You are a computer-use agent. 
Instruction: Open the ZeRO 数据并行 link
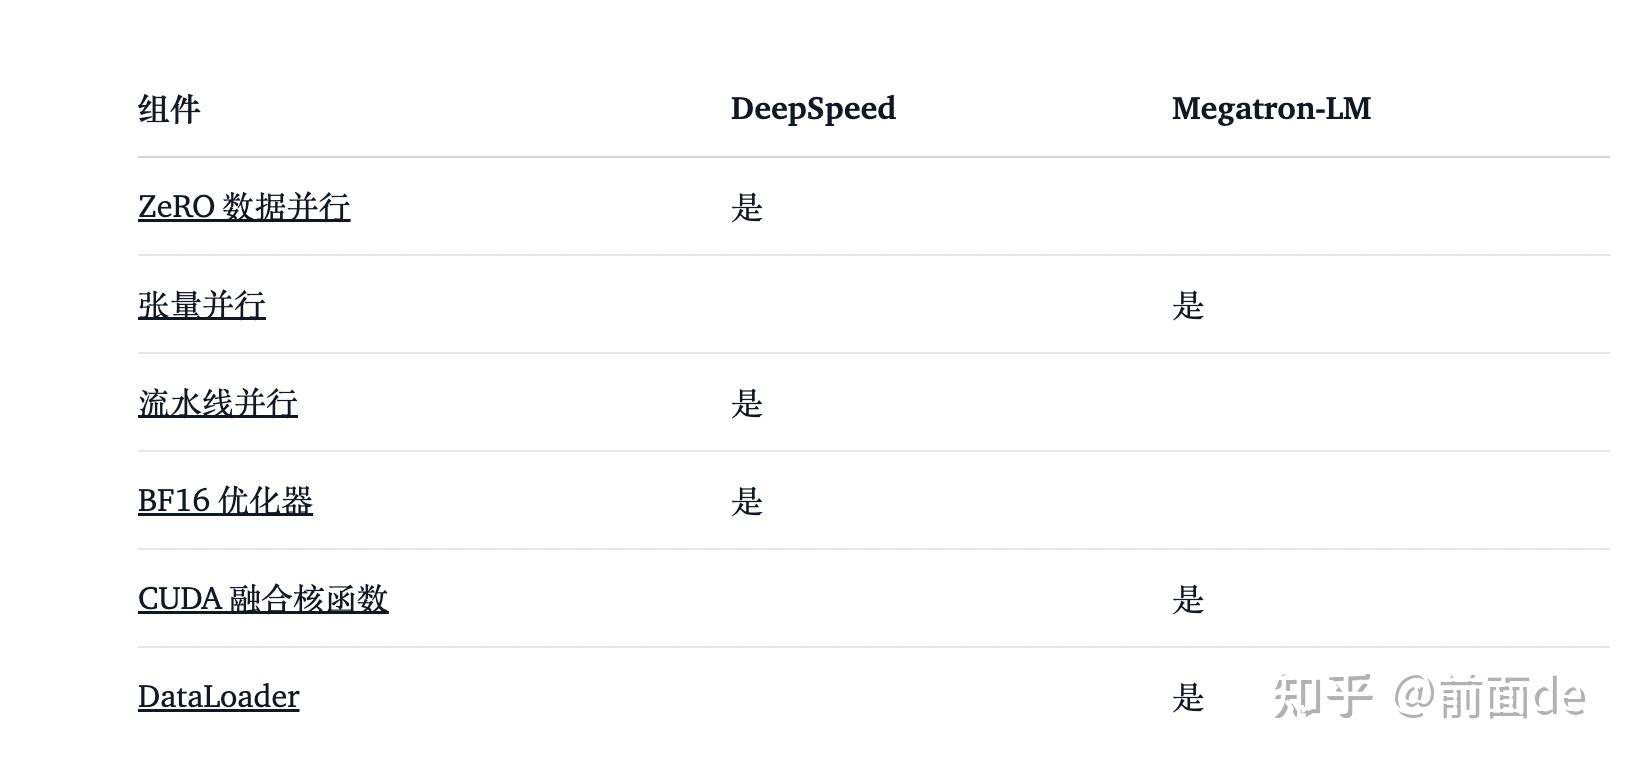[x=244, y=207]
